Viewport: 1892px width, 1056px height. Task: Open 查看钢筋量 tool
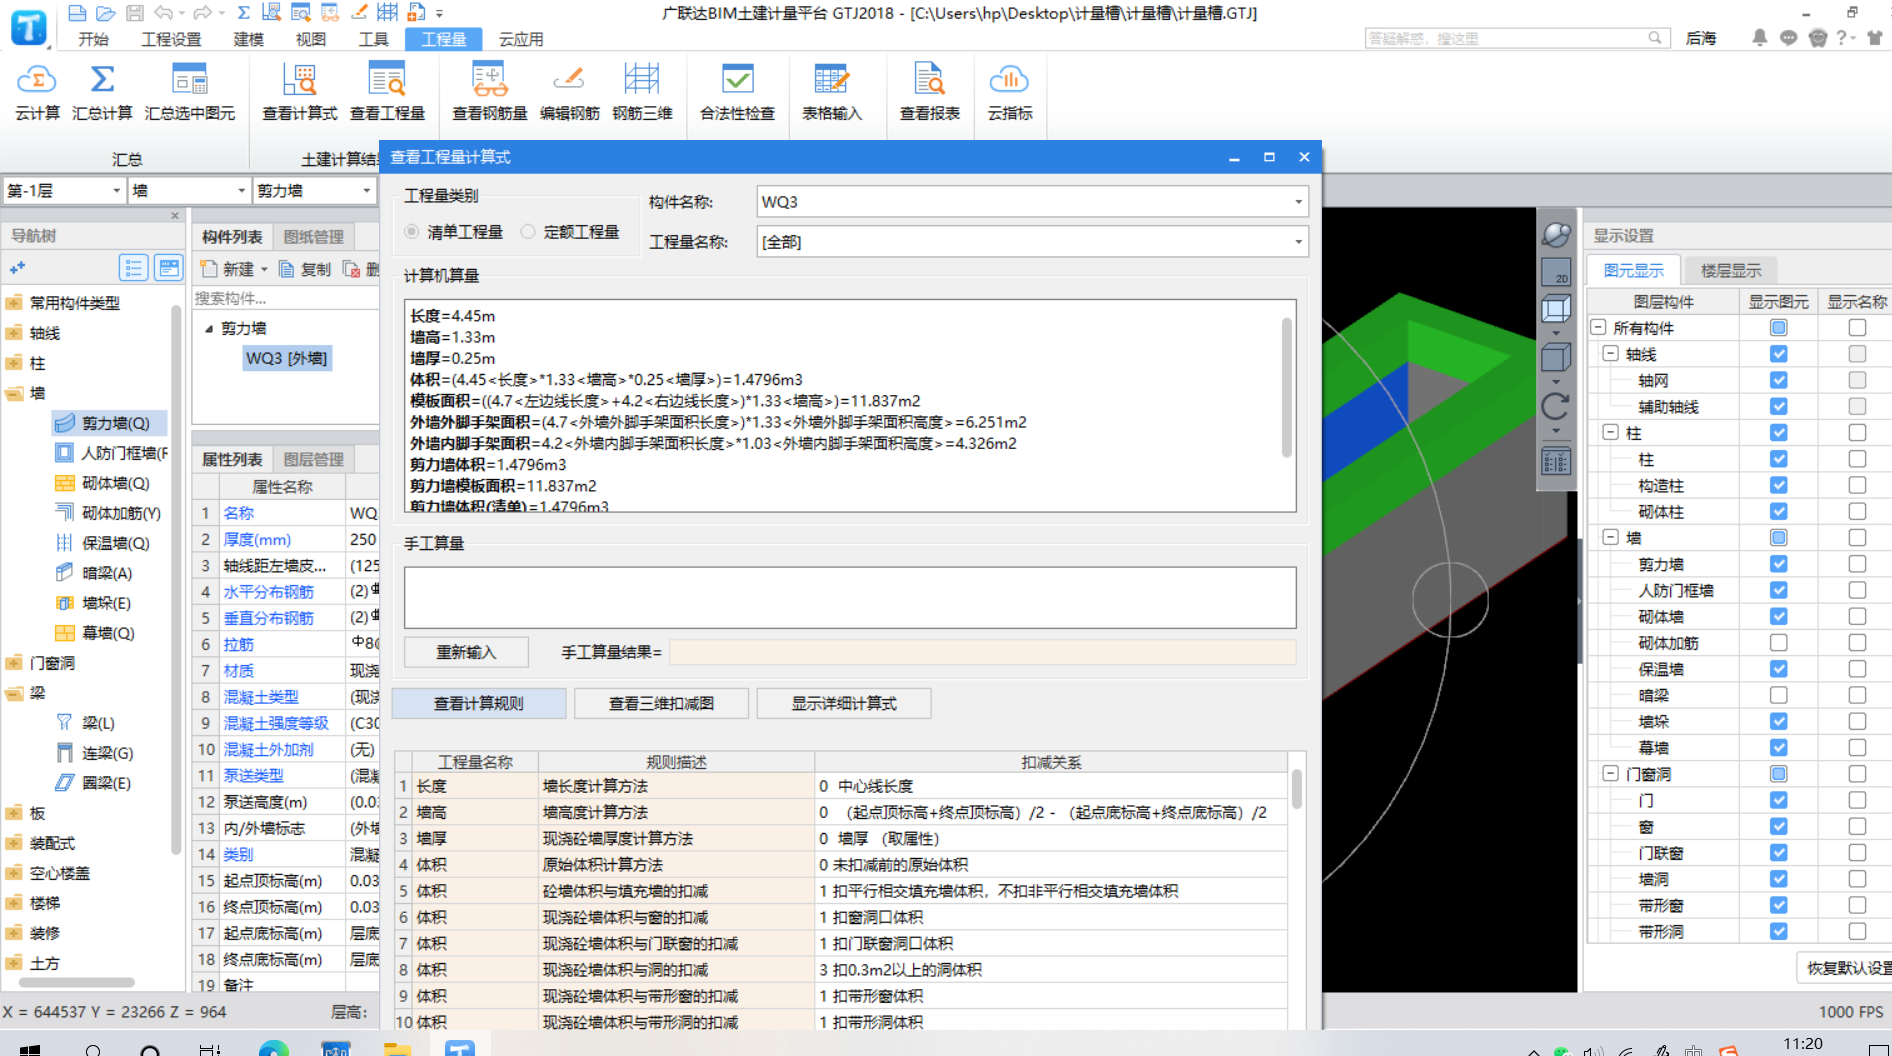point(489,92)
